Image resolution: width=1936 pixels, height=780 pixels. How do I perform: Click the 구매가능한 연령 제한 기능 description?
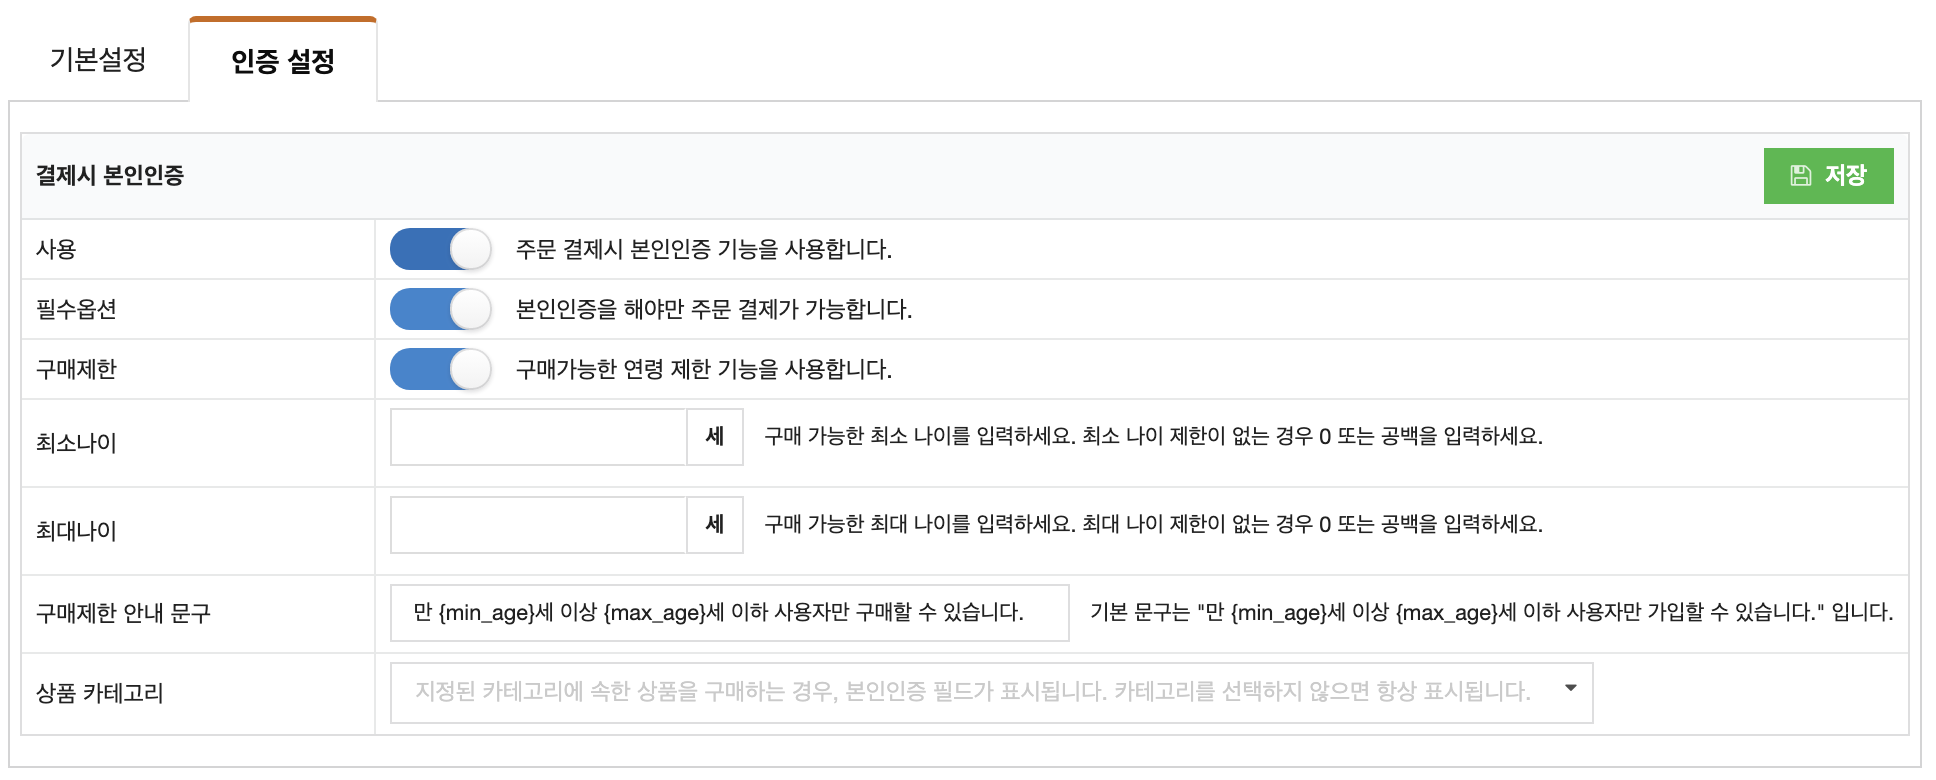tap(704, 369)
